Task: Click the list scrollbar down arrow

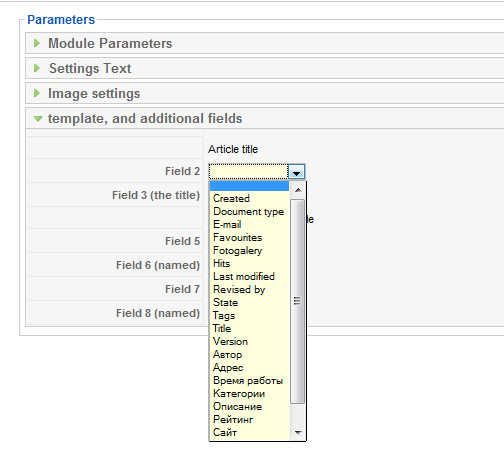Action: pyautogui.click(x=298, y=432)
